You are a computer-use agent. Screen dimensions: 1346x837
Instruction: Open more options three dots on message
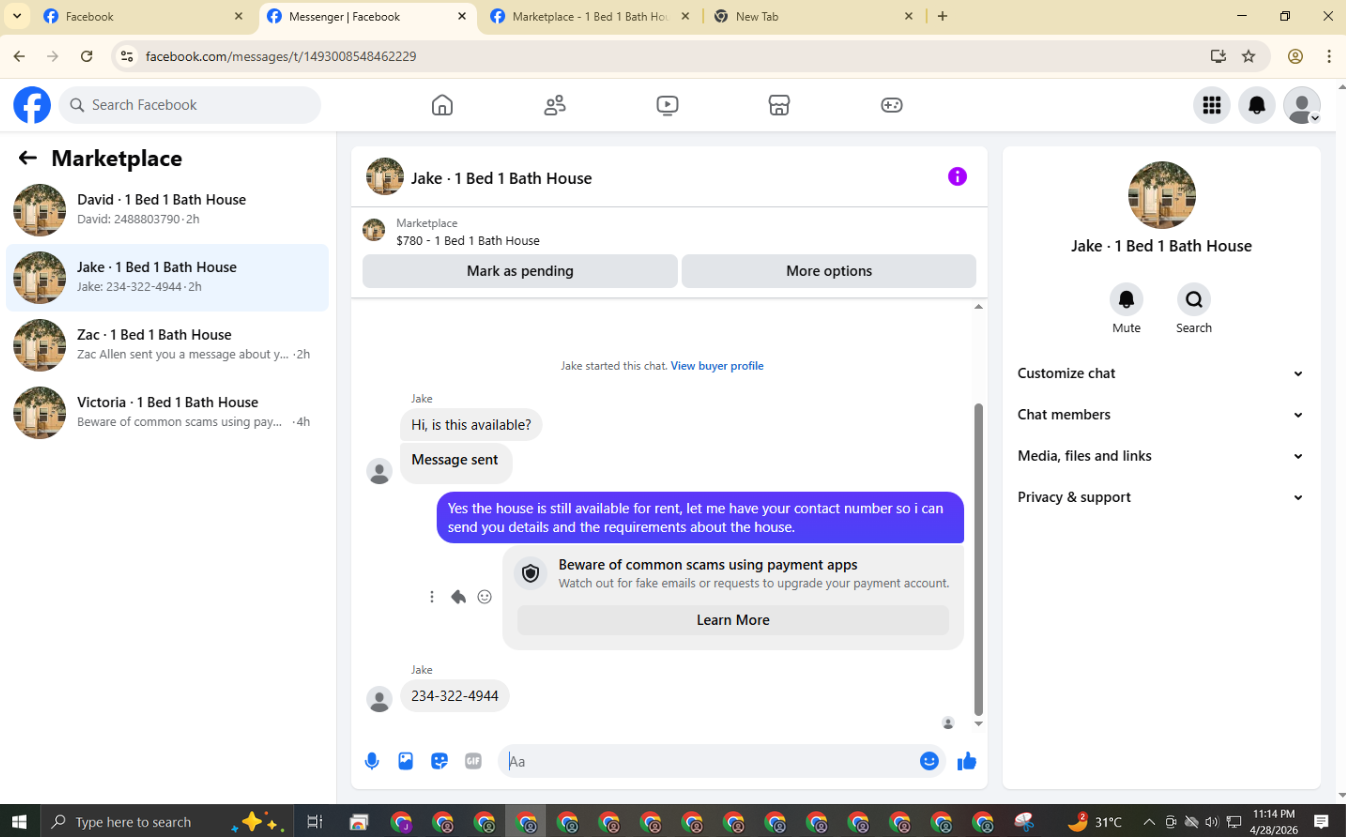pos(432,597)
